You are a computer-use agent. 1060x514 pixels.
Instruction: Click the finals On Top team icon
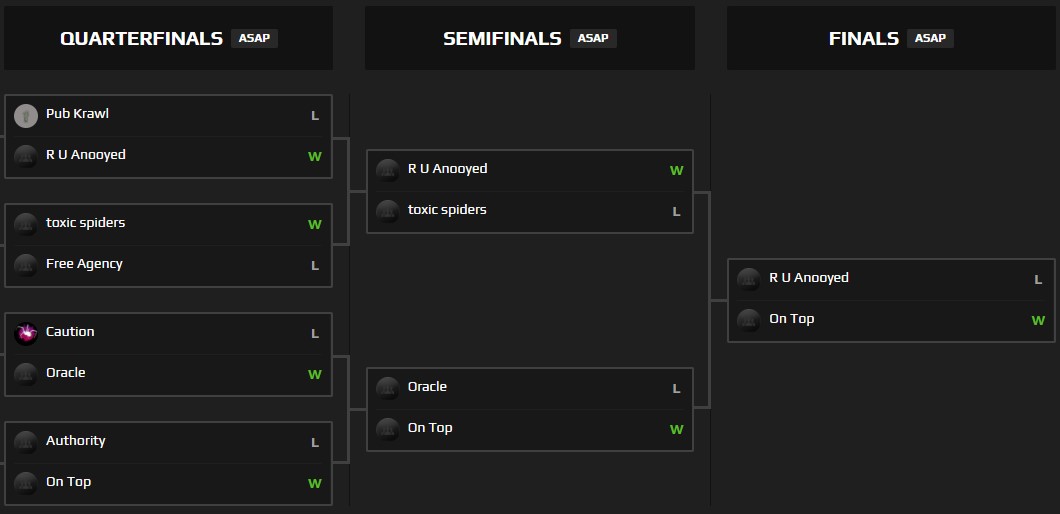749,320
